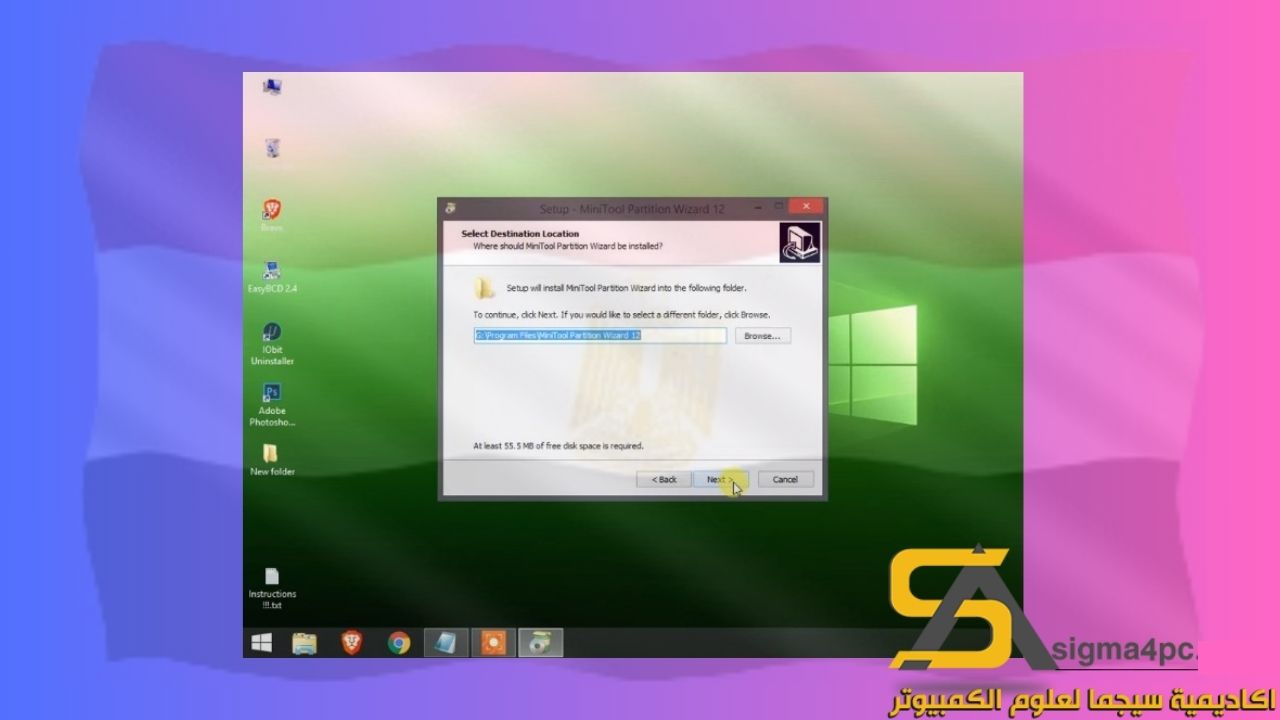Open File Explorer from the taskbar

[x=305, y=642]
